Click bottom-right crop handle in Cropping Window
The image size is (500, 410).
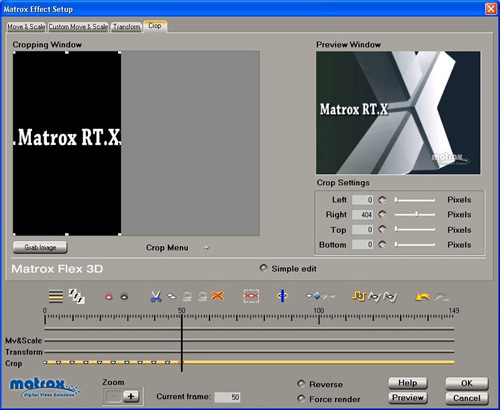coord(120,235)
